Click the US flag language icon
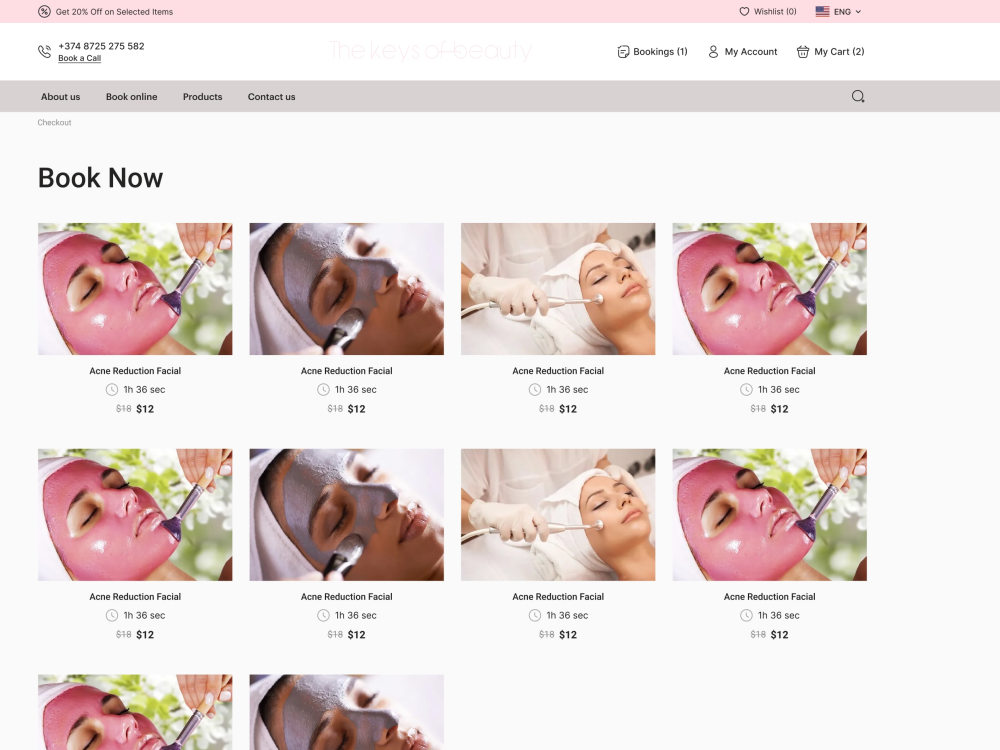 point(822,11)
